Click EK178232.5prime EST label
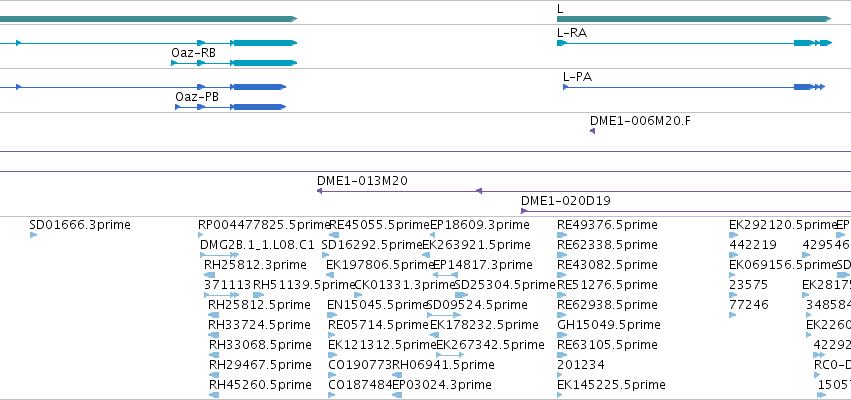 coord(485,325)
